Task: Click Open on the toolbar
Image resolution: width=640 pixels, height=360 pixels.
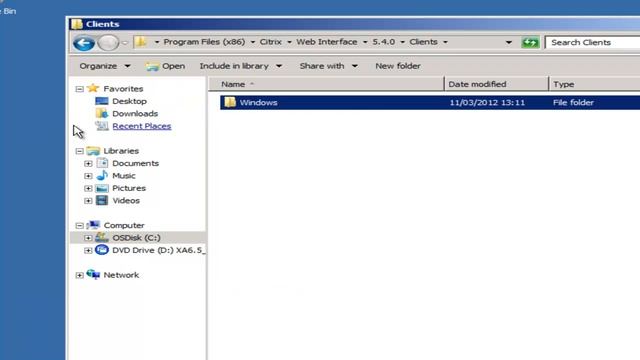Action: (165, 66)
